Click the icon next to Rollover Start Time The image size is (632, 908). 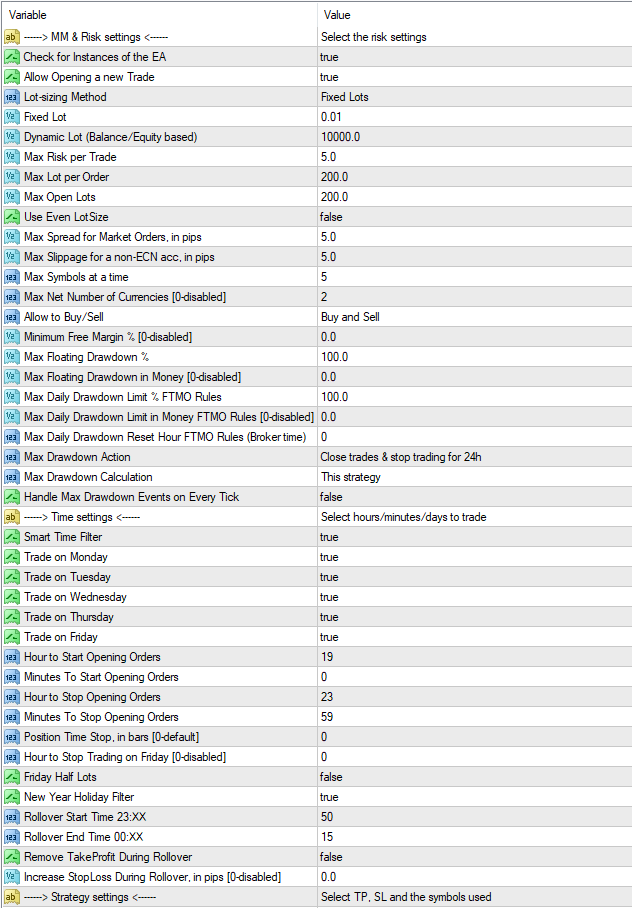pos(12,817)
